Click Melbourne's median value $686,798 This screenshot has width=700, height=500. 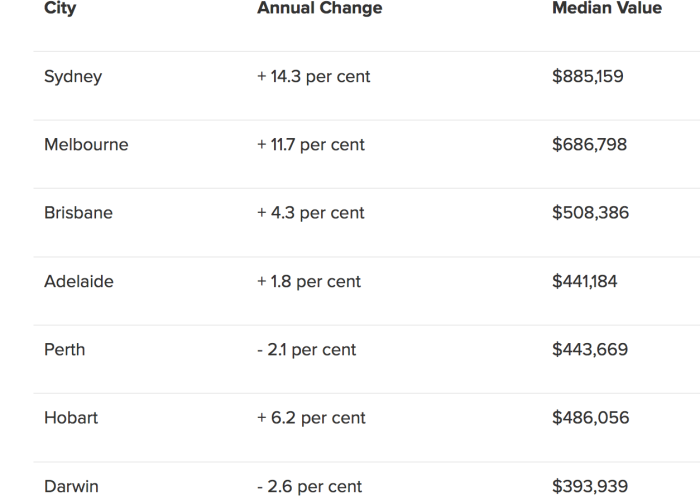tap(589, 145)
